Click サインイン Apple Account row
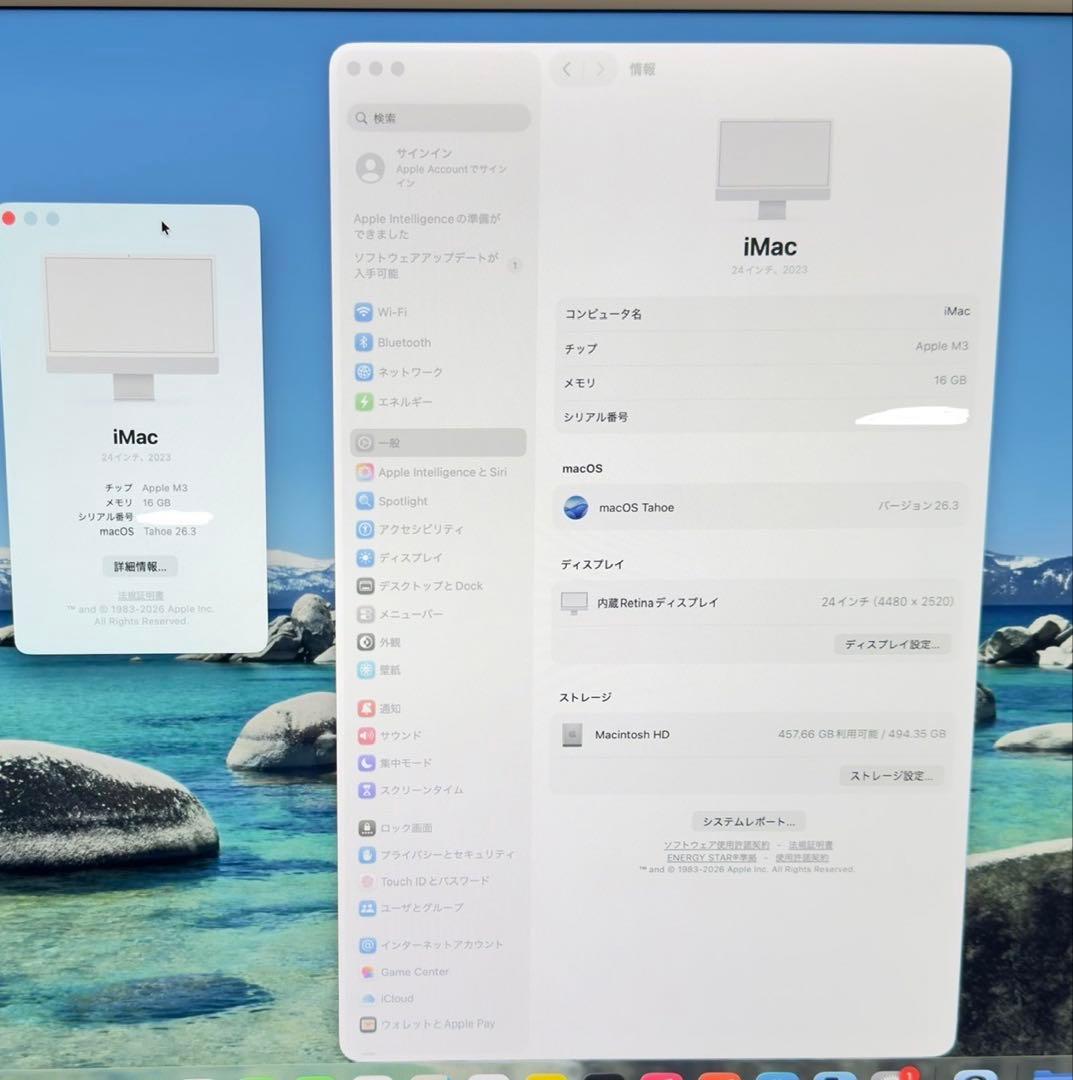 tap(439, 167)
